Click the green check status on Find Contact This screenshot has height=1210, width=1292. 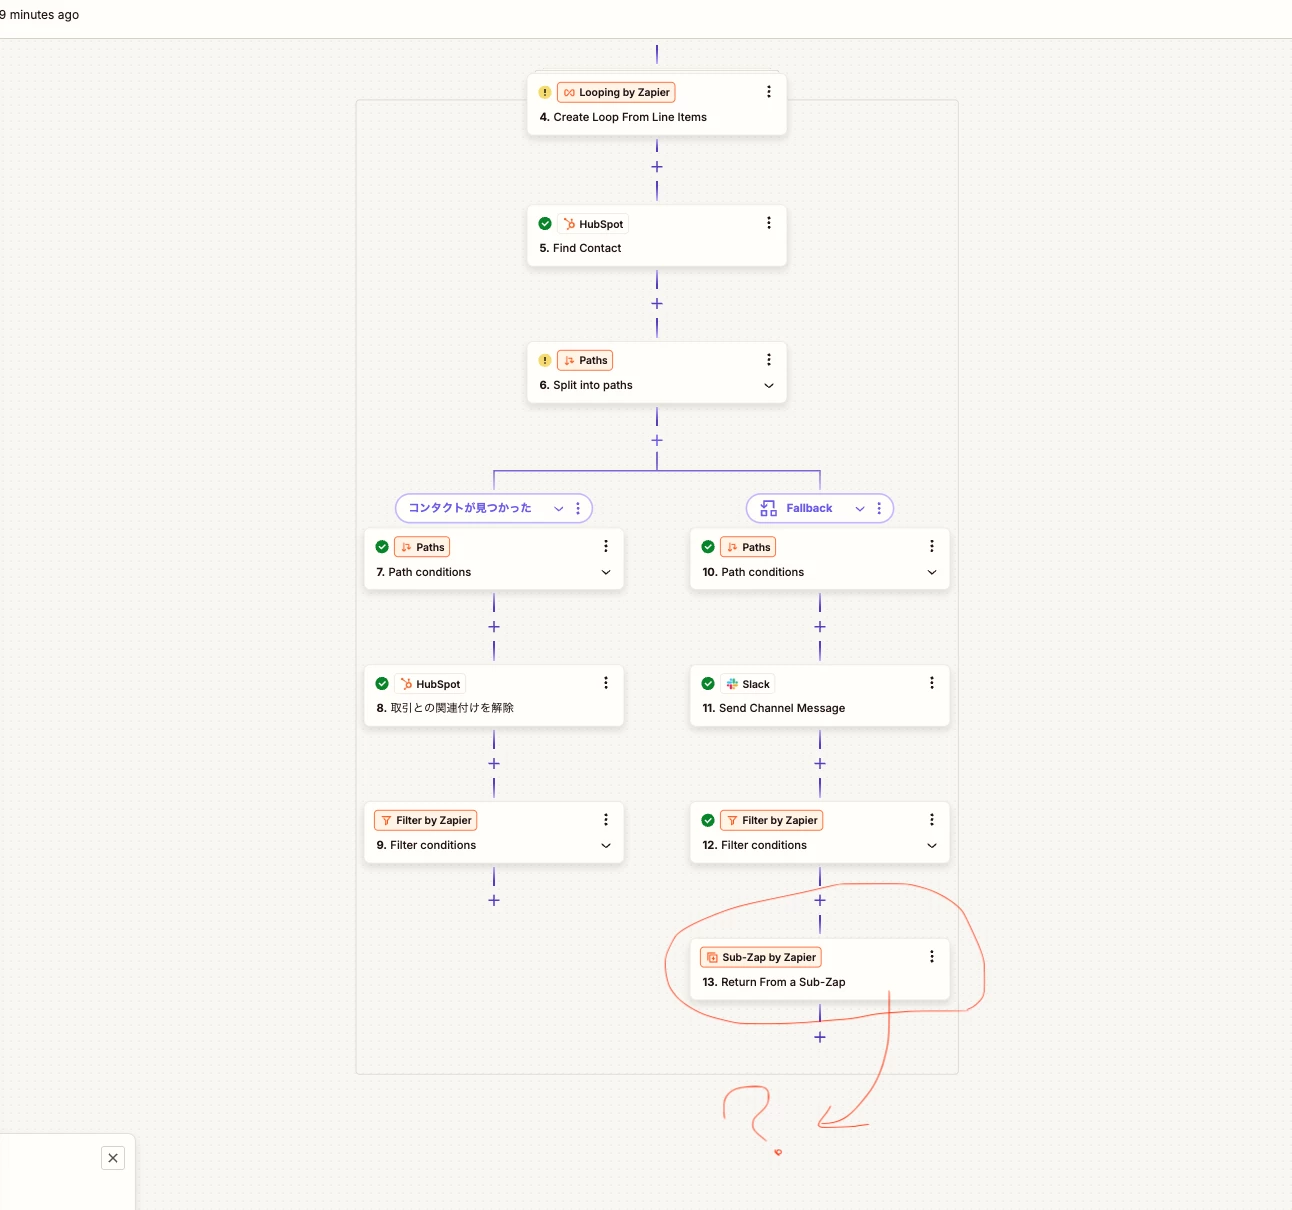point(545,224)
